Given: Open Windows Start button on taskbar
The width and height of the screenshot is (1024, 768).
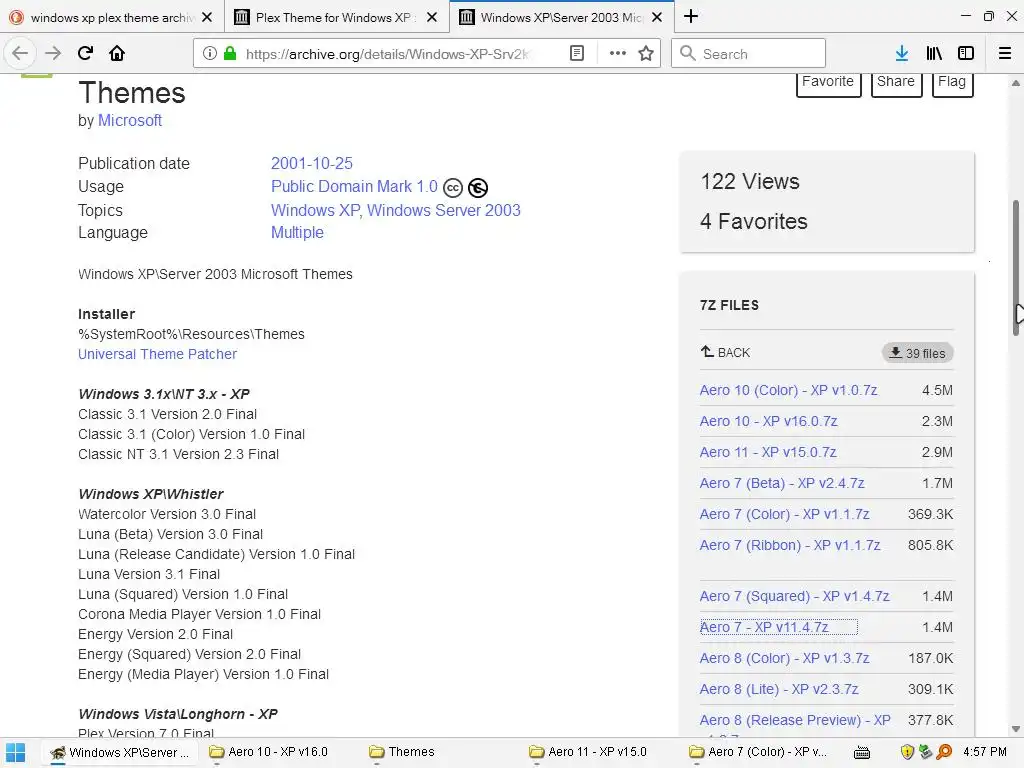Looking at the screenshot, I should pos(16,752).
